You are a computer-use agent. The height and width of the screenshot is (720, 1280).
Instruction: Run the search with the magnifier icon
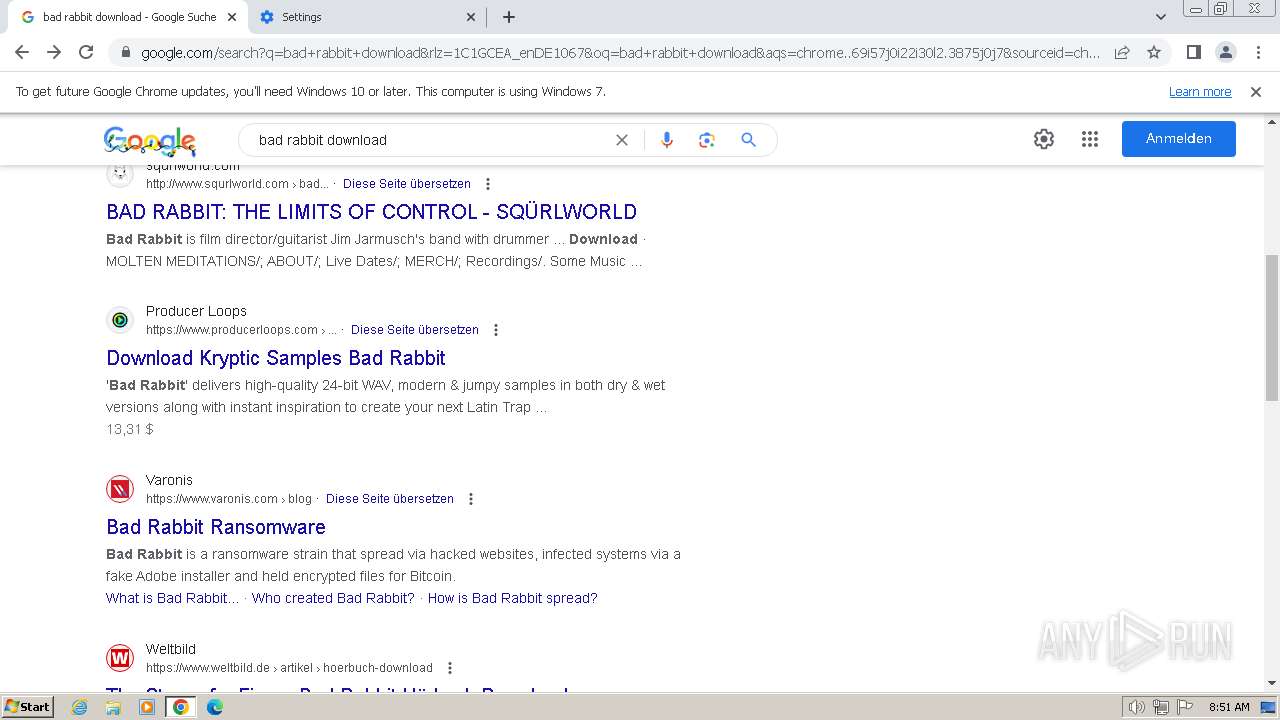click(x=748, y=140)
